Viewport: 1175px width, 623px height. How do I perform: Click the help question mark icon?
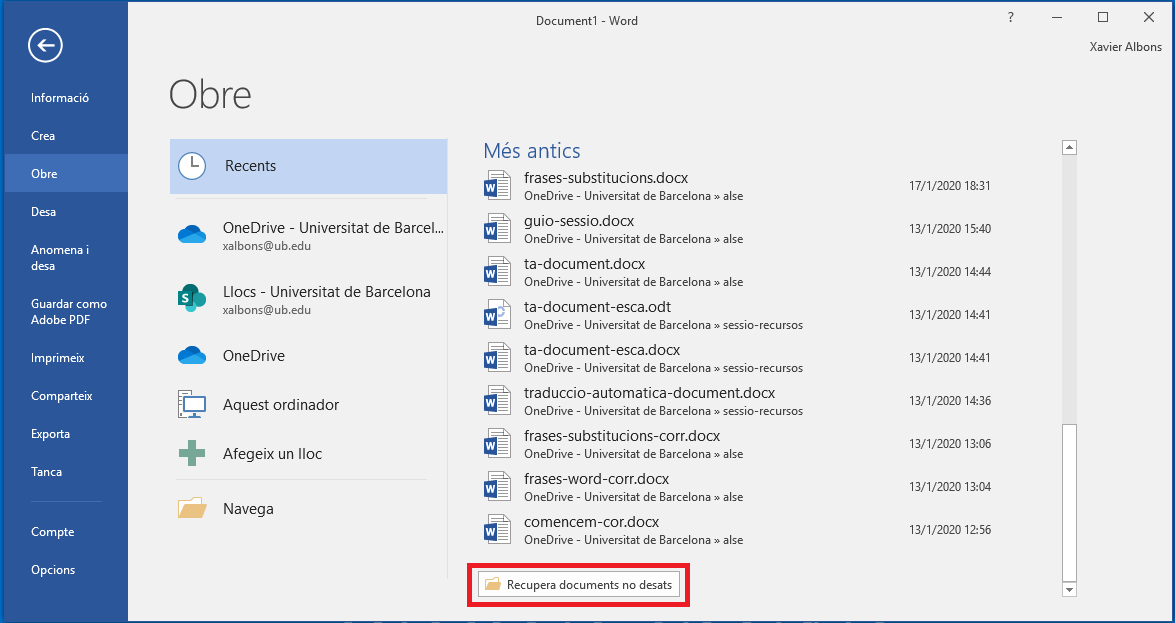click(1011, 18)
